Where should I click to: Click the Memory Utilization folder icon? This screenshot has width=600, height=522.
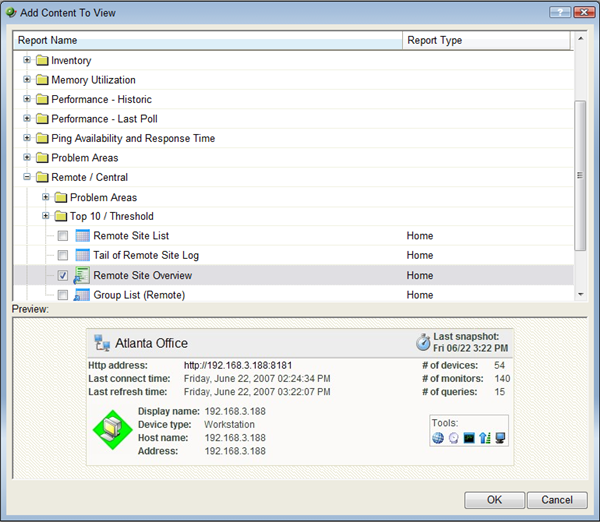point(42,80)
